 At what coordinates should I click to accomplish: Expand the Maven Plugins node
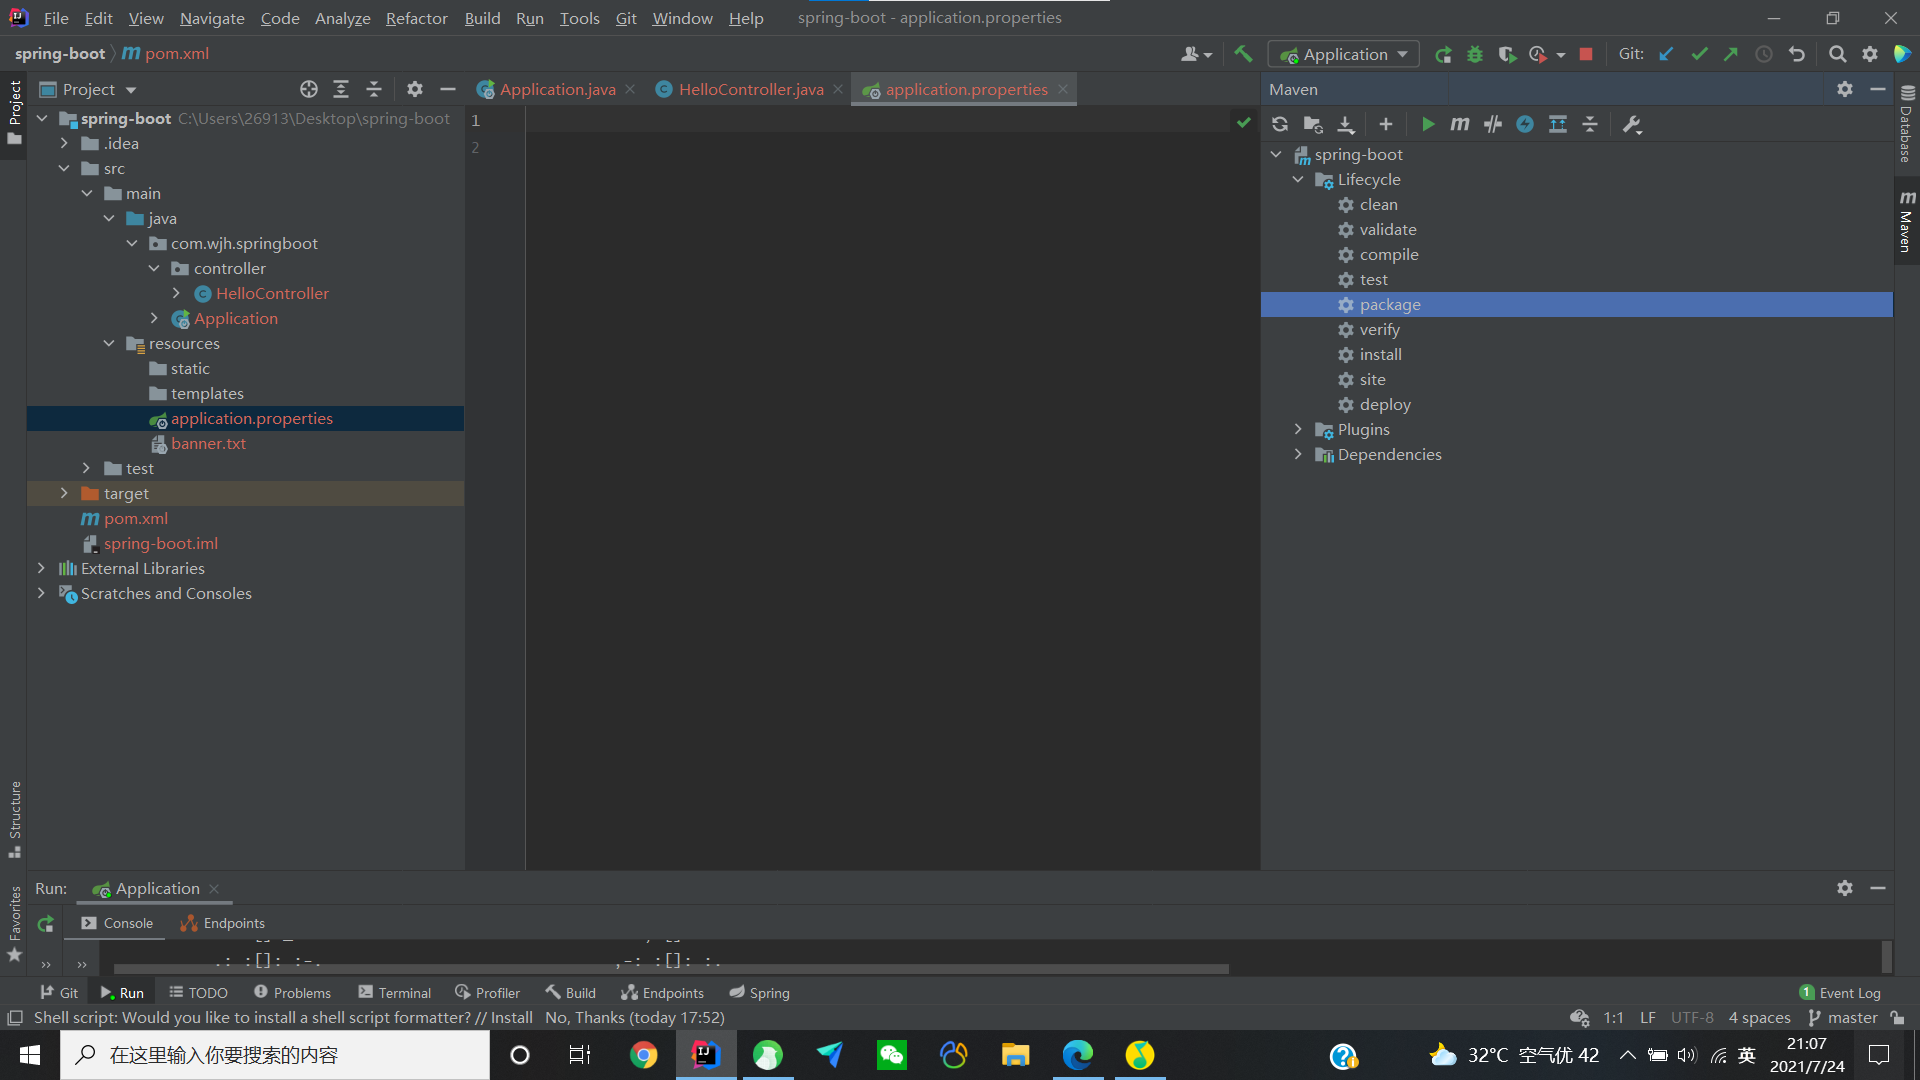tap(1298, 429)
